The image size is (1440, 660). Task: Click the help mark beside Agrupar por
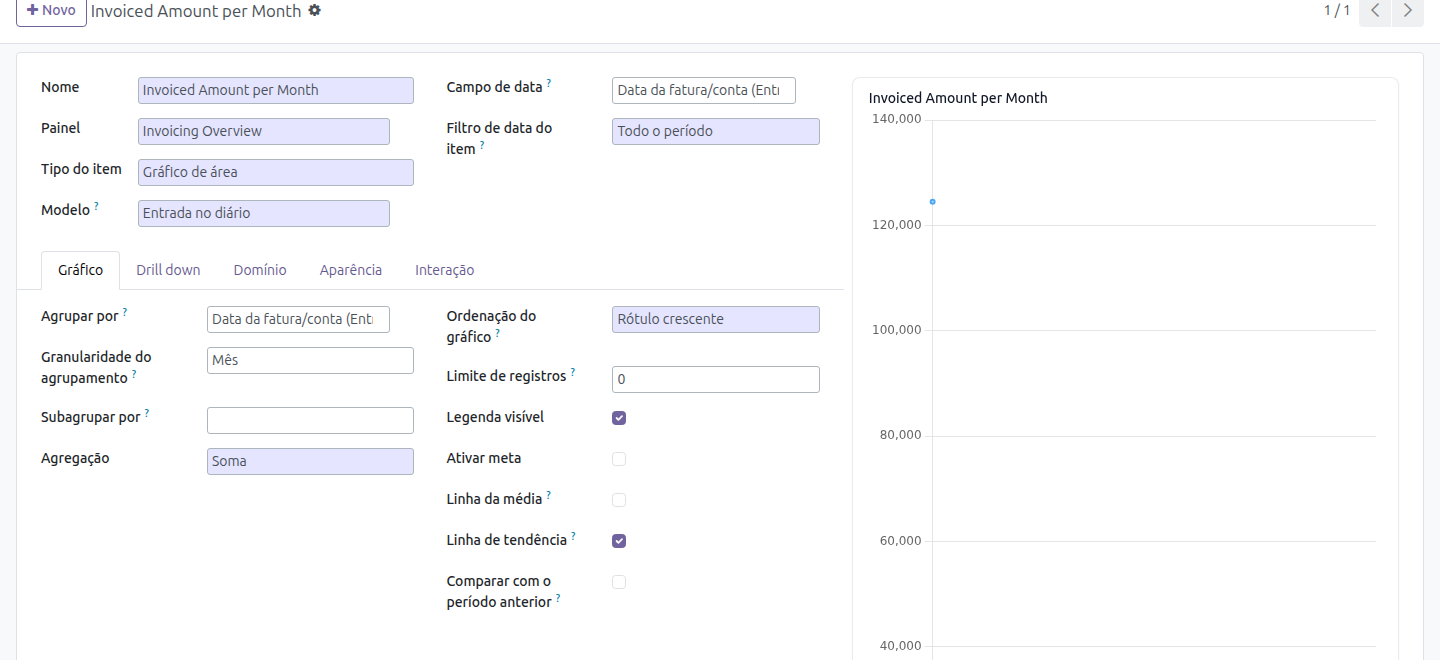tap(125, 311)
